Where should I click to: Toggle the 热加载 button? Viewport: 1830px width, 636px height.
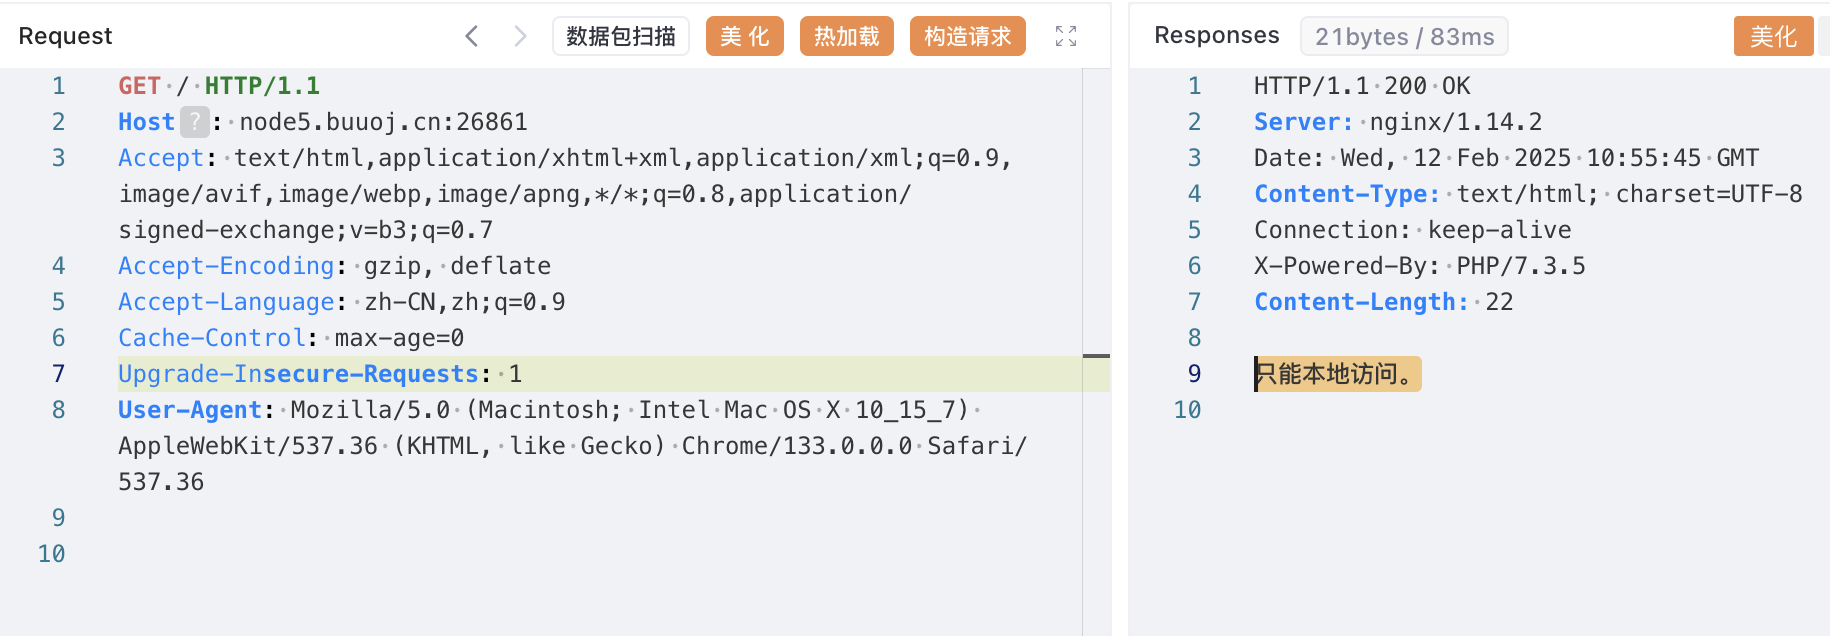click(x=847, y=37)
